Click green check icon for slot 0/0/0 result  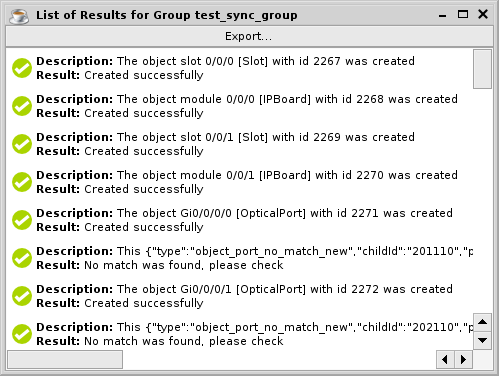pyautogui.click(x=22, y=68)
